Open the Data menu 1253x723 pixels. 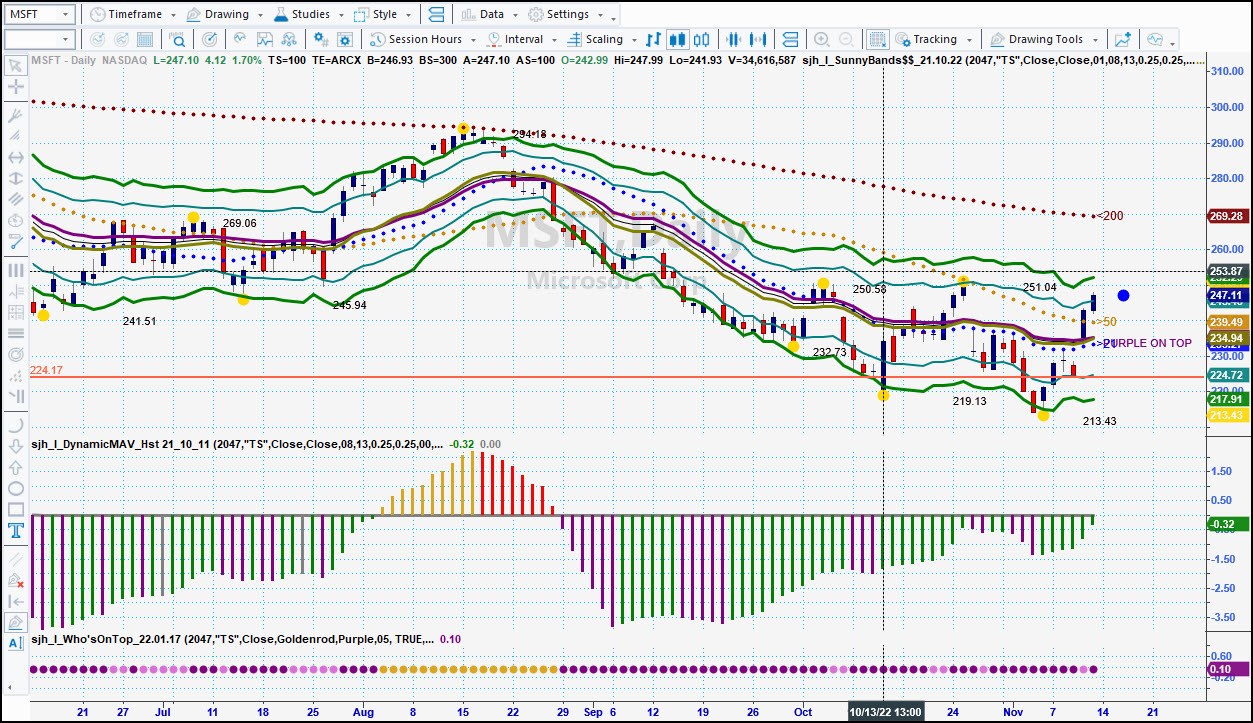pos(491,15)
